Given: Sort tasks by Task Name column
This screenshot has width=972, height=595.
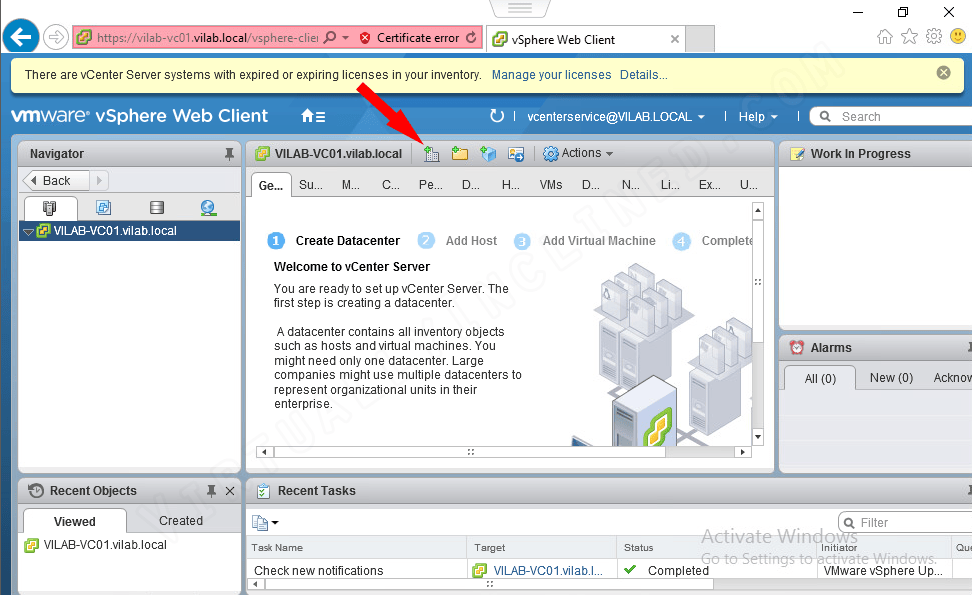Looking at the screenshot, I should pyautogui.click(x=356, y=547).
